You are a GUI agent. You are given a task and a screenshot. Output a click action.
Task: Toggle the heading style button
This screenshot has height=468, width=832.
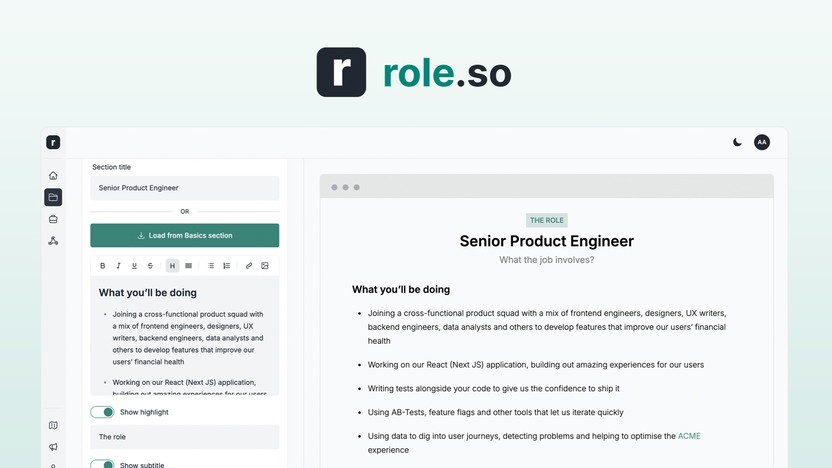(172, 266)
